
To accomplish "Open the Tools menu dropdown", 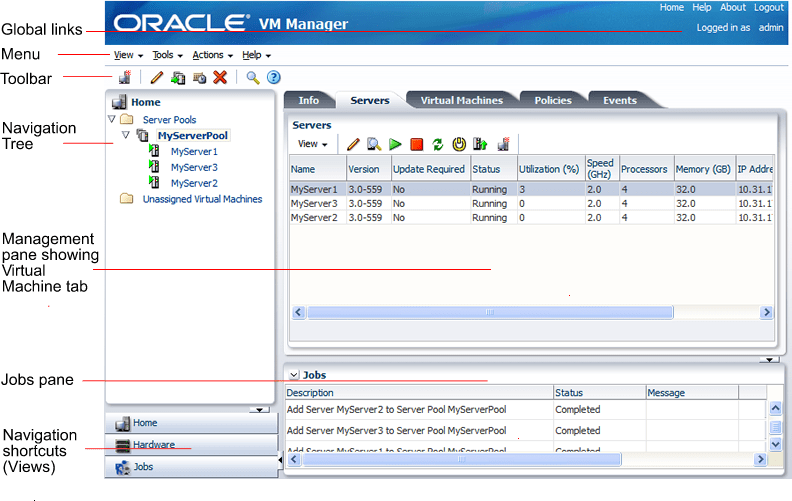I will [x=168, y=55].
